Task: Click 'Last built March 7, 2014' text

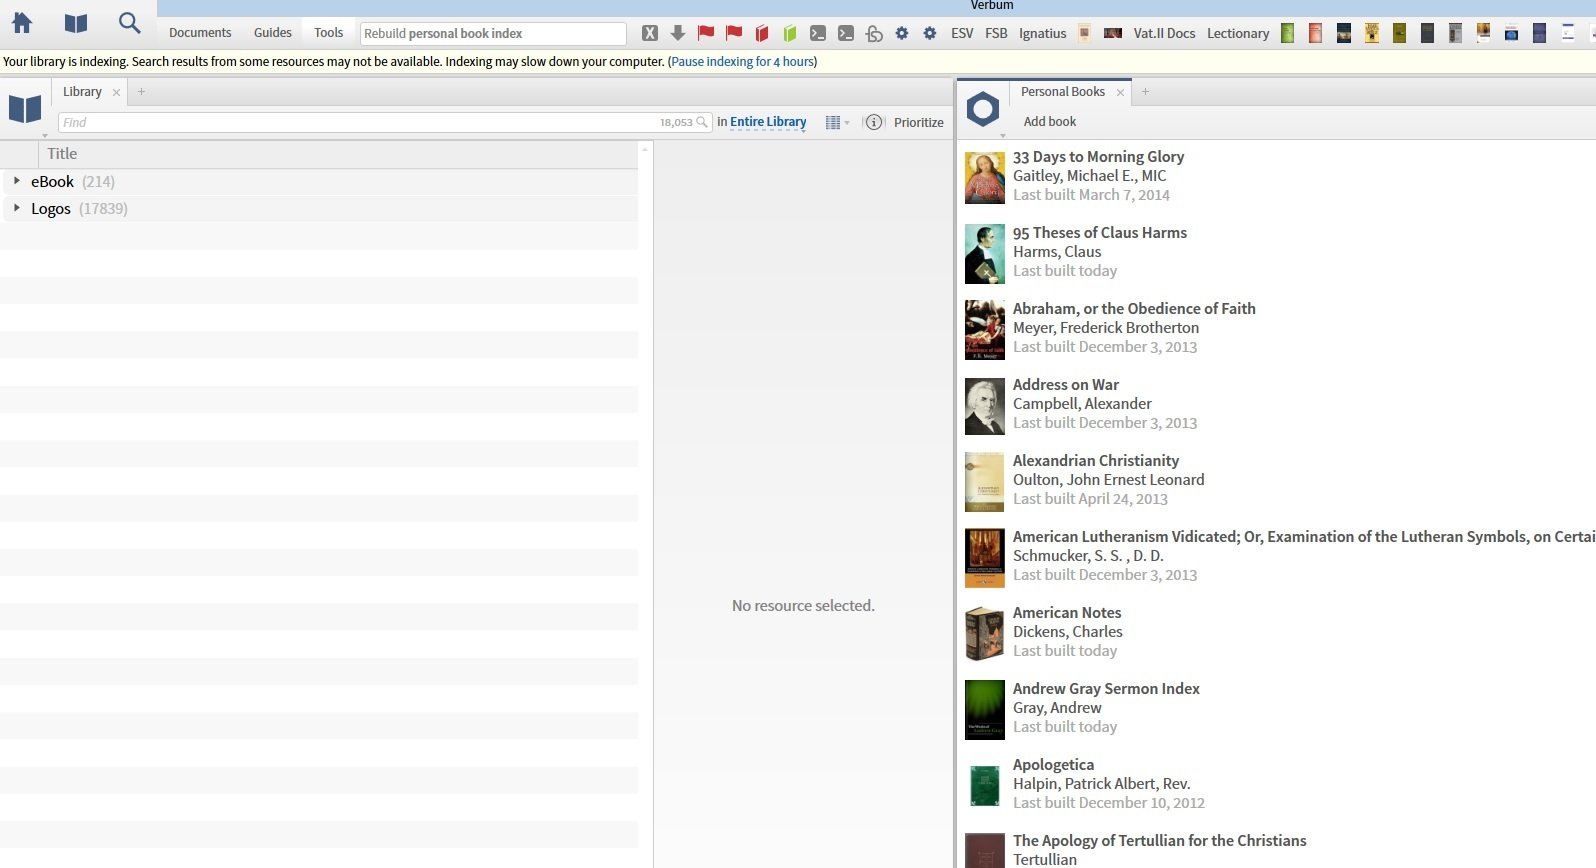Action: coord(1091,194)
